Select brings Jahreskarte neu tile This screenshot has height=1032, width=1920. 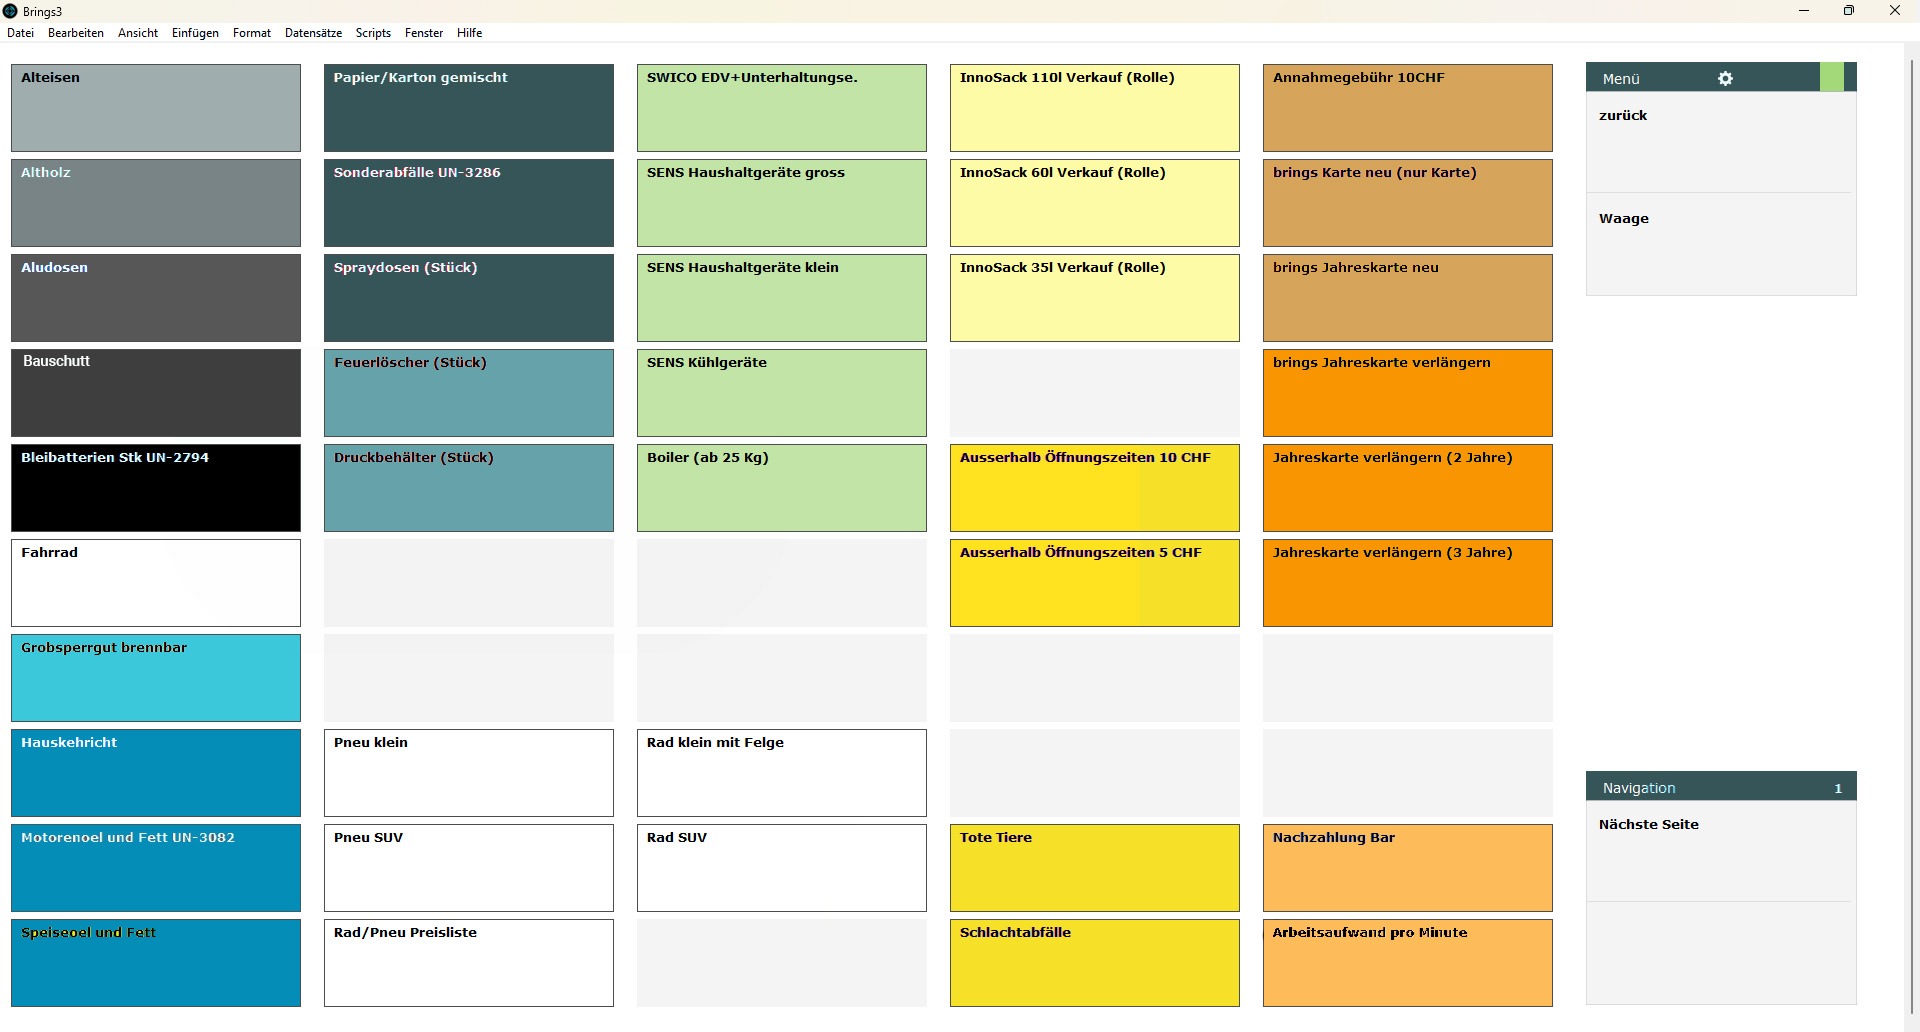pyautogui.click(x=1407, y=298)
